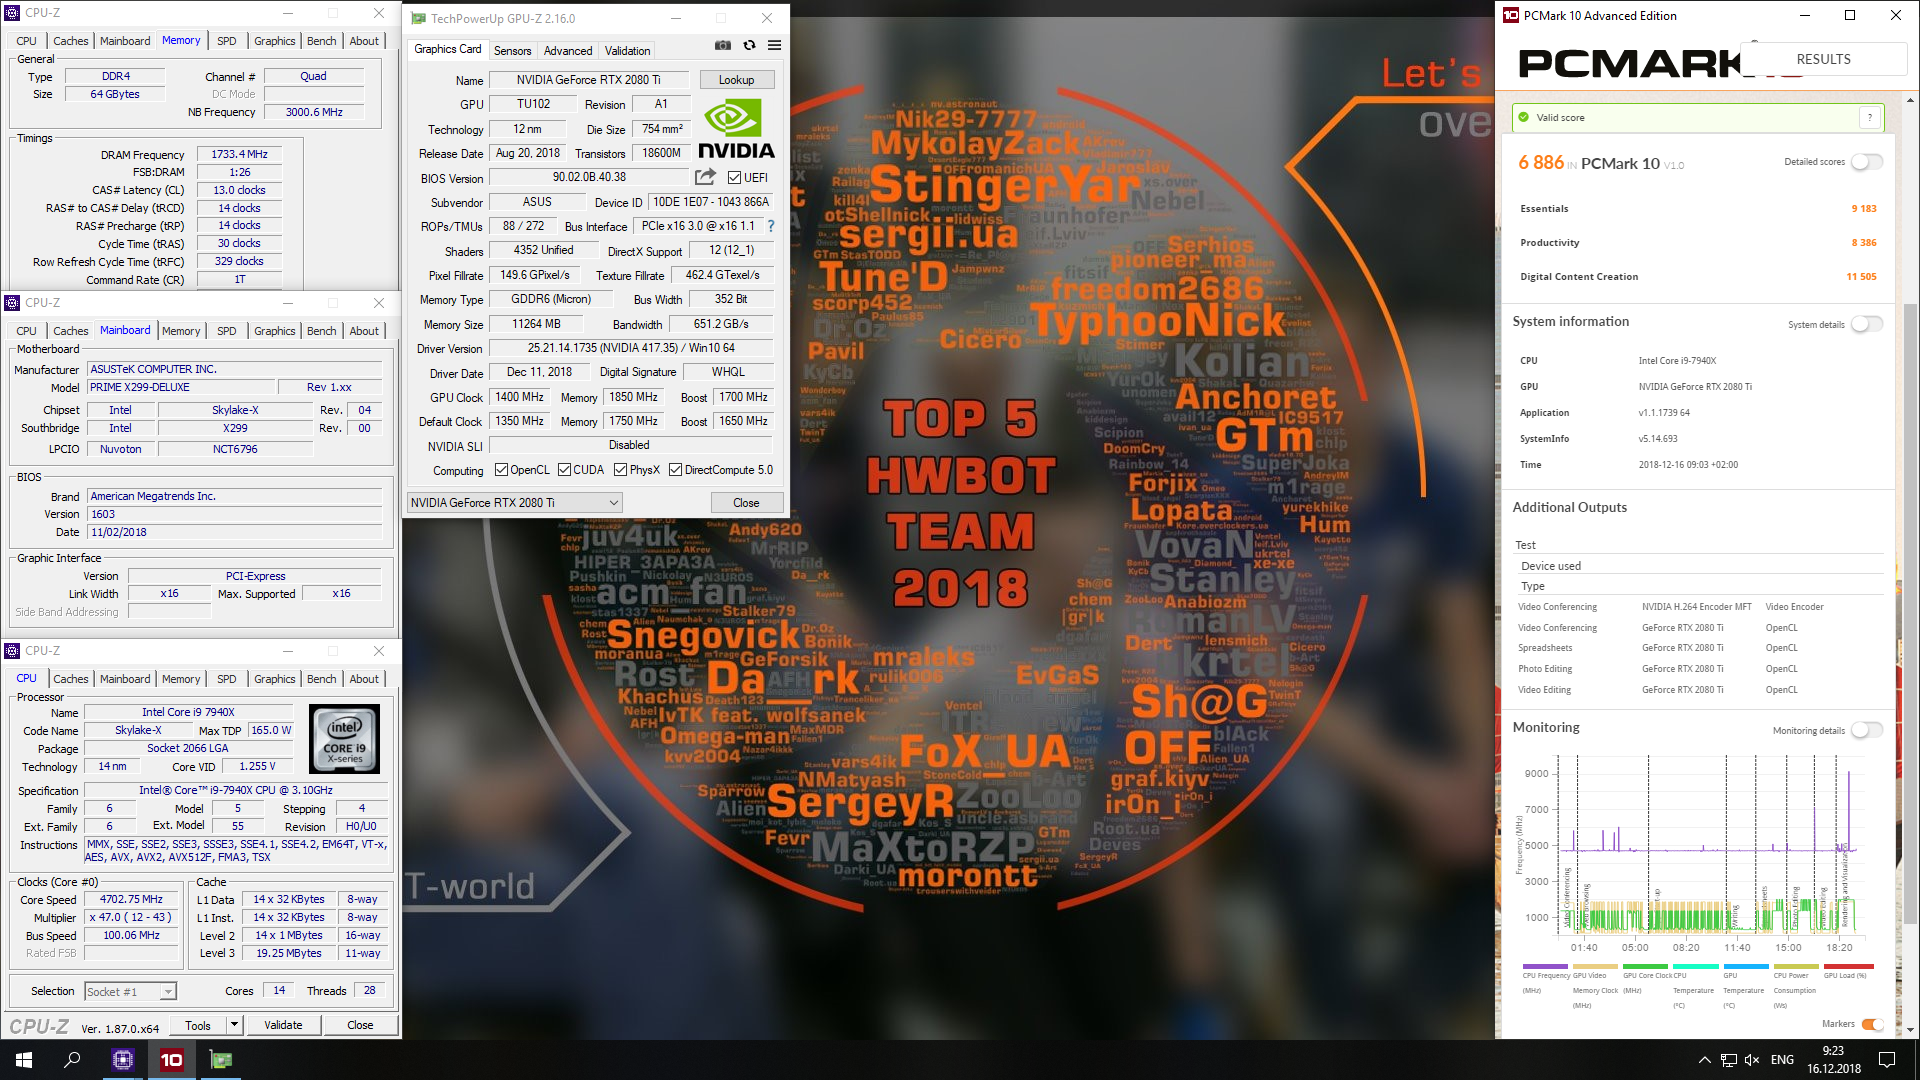1920x1080 pixels.
Task: Click the red GPU Load legend swatch
Action: click(1848, 966)
